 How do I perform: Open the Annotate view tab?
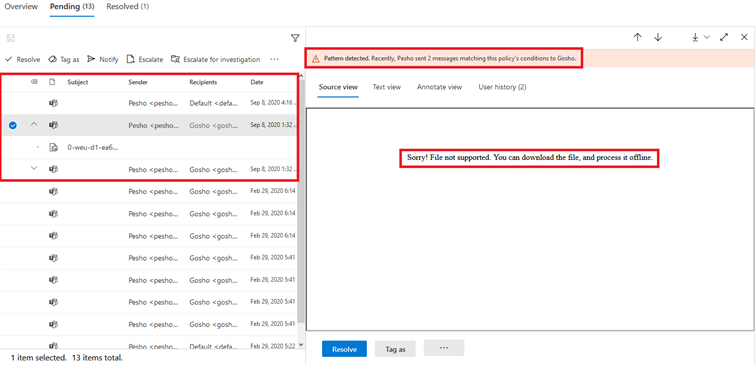coord(439,87)
